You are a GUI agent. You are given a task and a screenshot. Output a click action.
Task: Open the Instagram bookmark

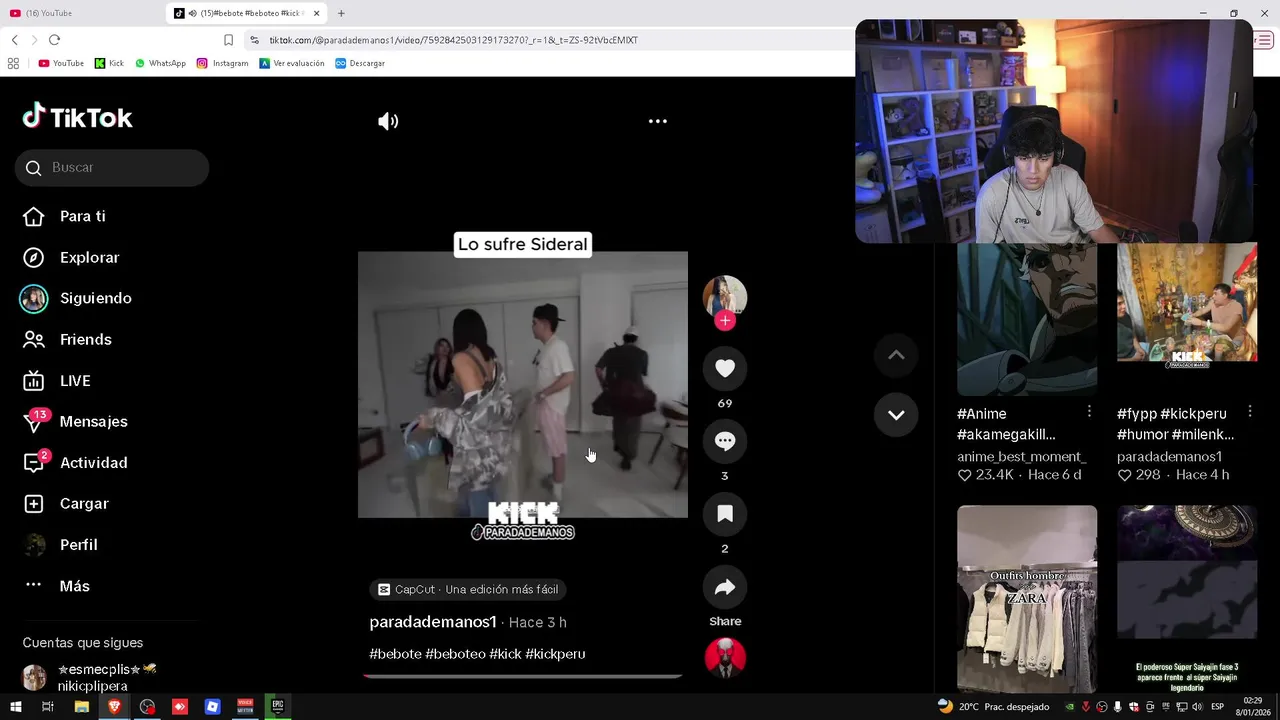222,63
